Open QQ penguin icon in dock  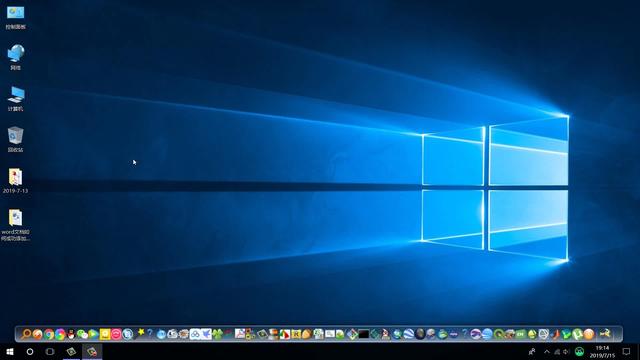[x=71, y=334]
